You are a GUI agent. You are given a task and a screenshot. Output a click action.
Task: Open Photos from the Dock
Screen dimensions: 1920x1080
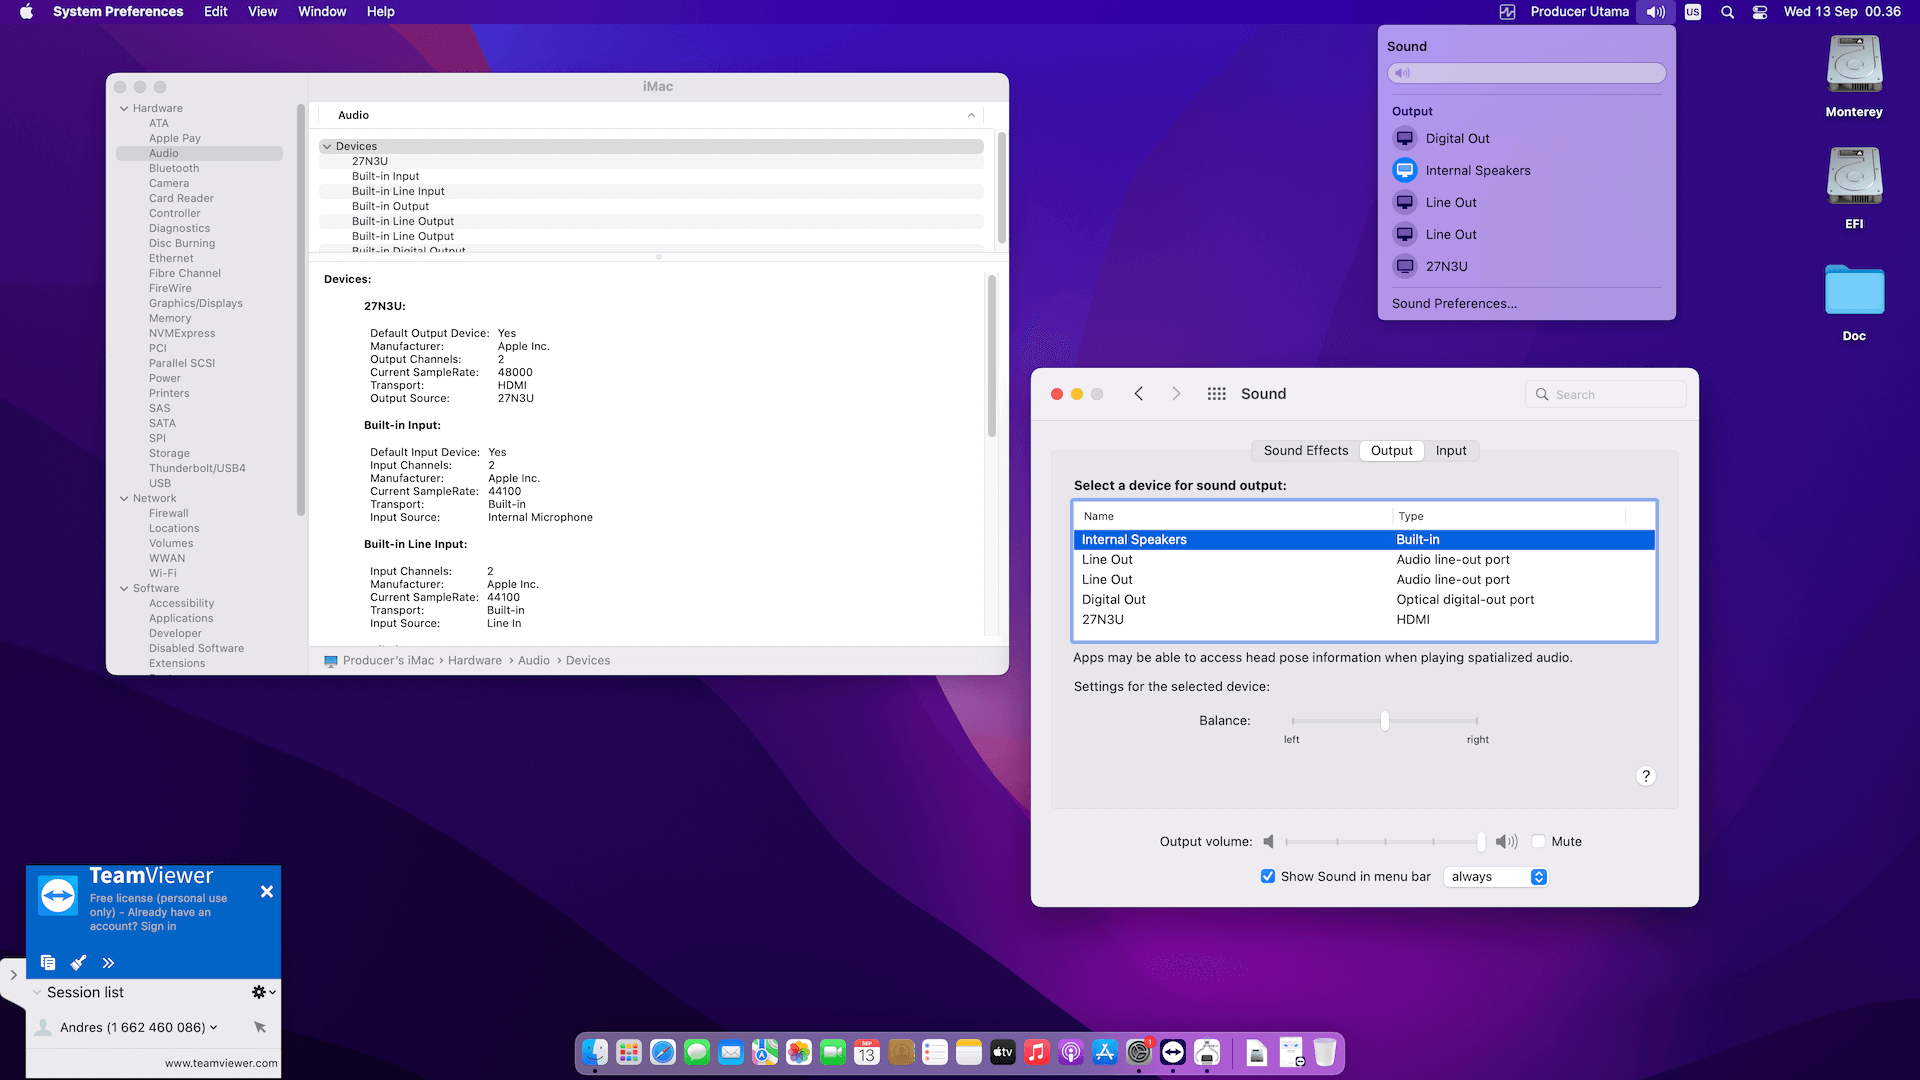tap(799, 1052)
